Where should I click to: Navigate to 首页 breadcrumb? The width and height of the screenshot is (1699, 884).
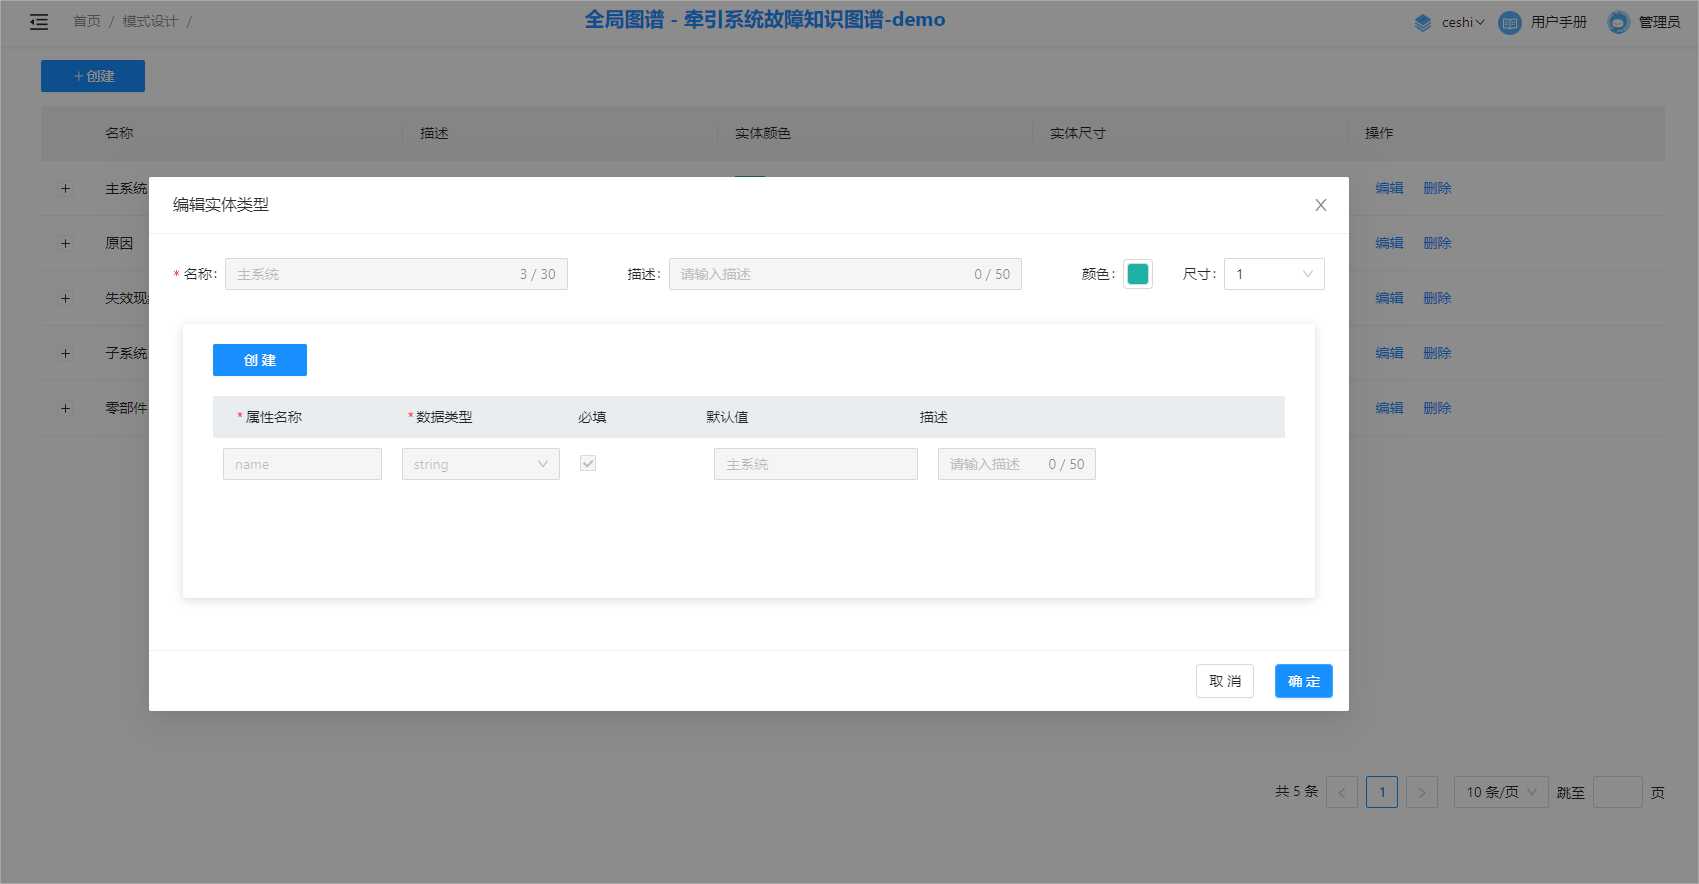[x=87, y=21]
